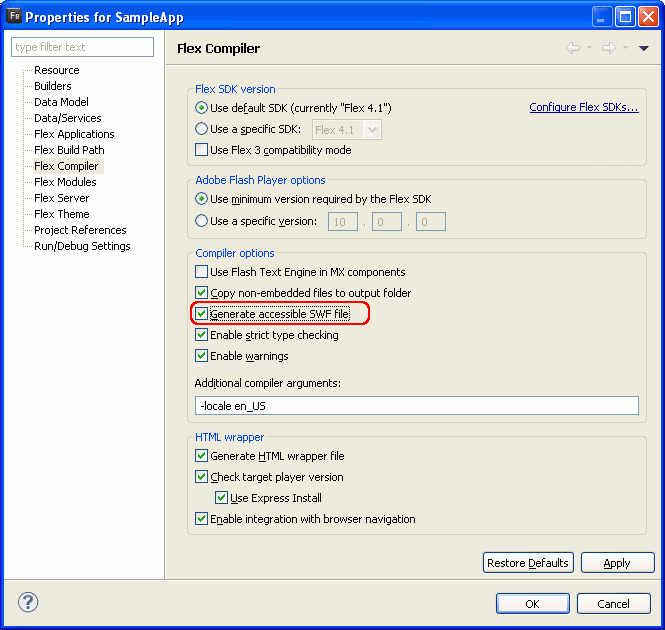Click the last version number field

click(431, 221)
